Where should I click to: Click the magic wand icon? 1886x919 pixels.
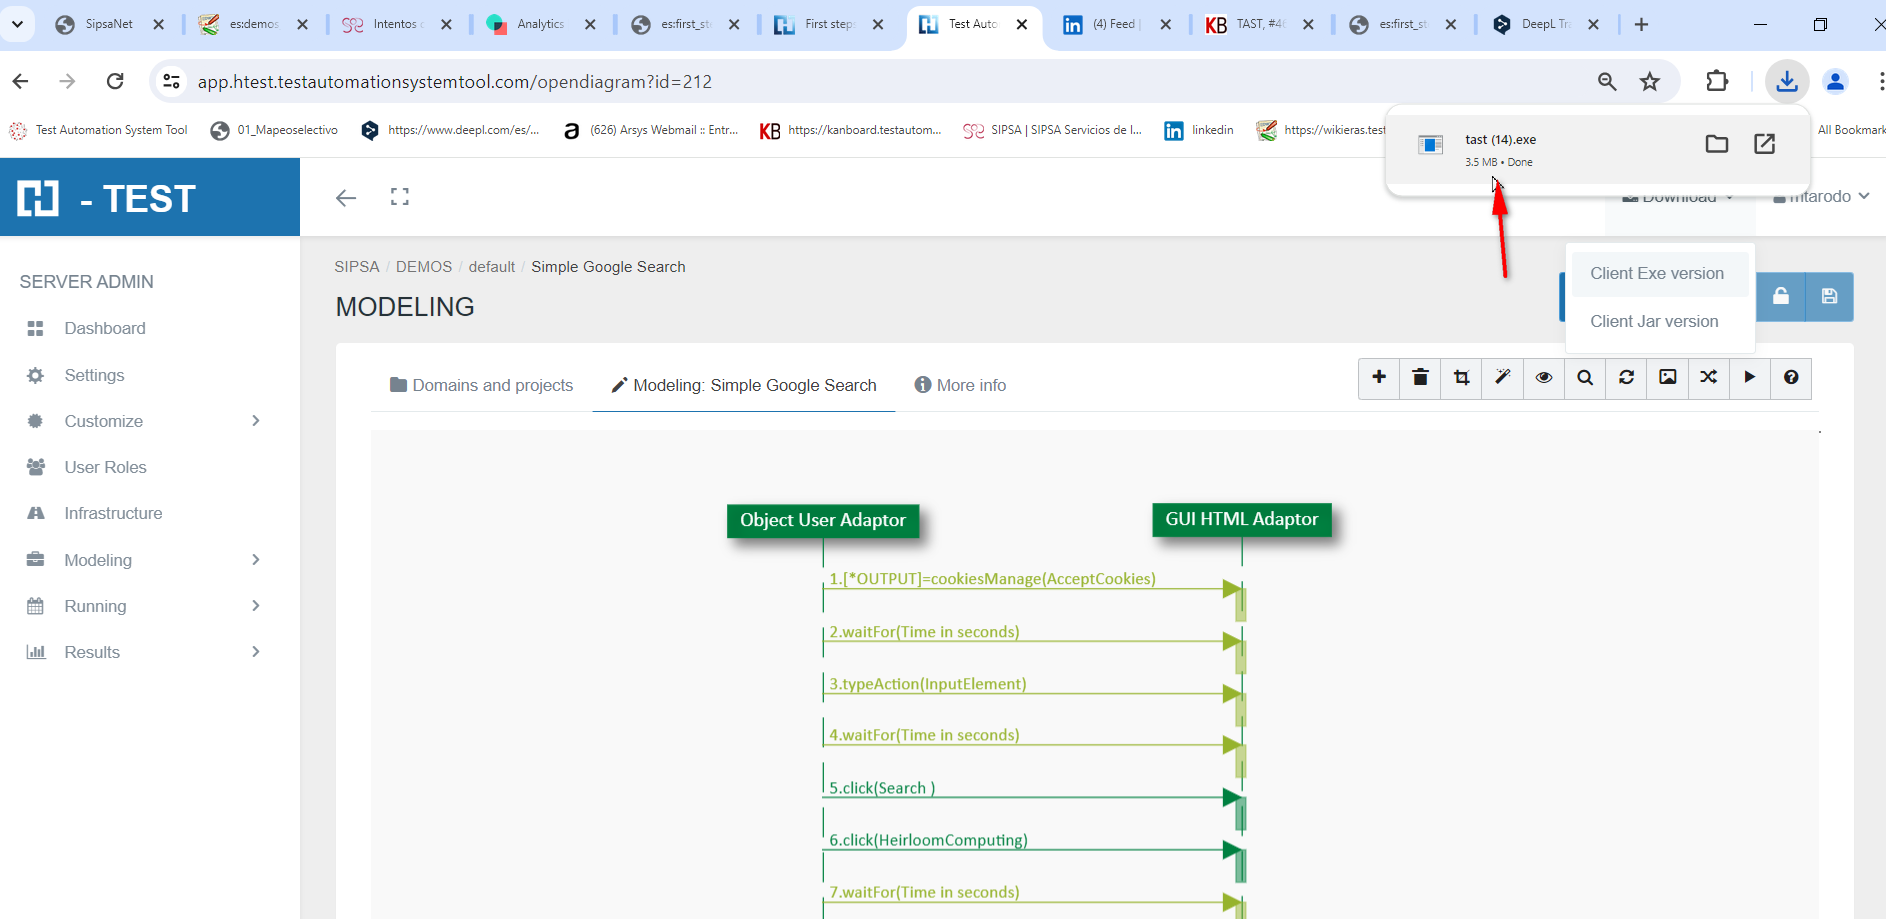(1502, 378)
